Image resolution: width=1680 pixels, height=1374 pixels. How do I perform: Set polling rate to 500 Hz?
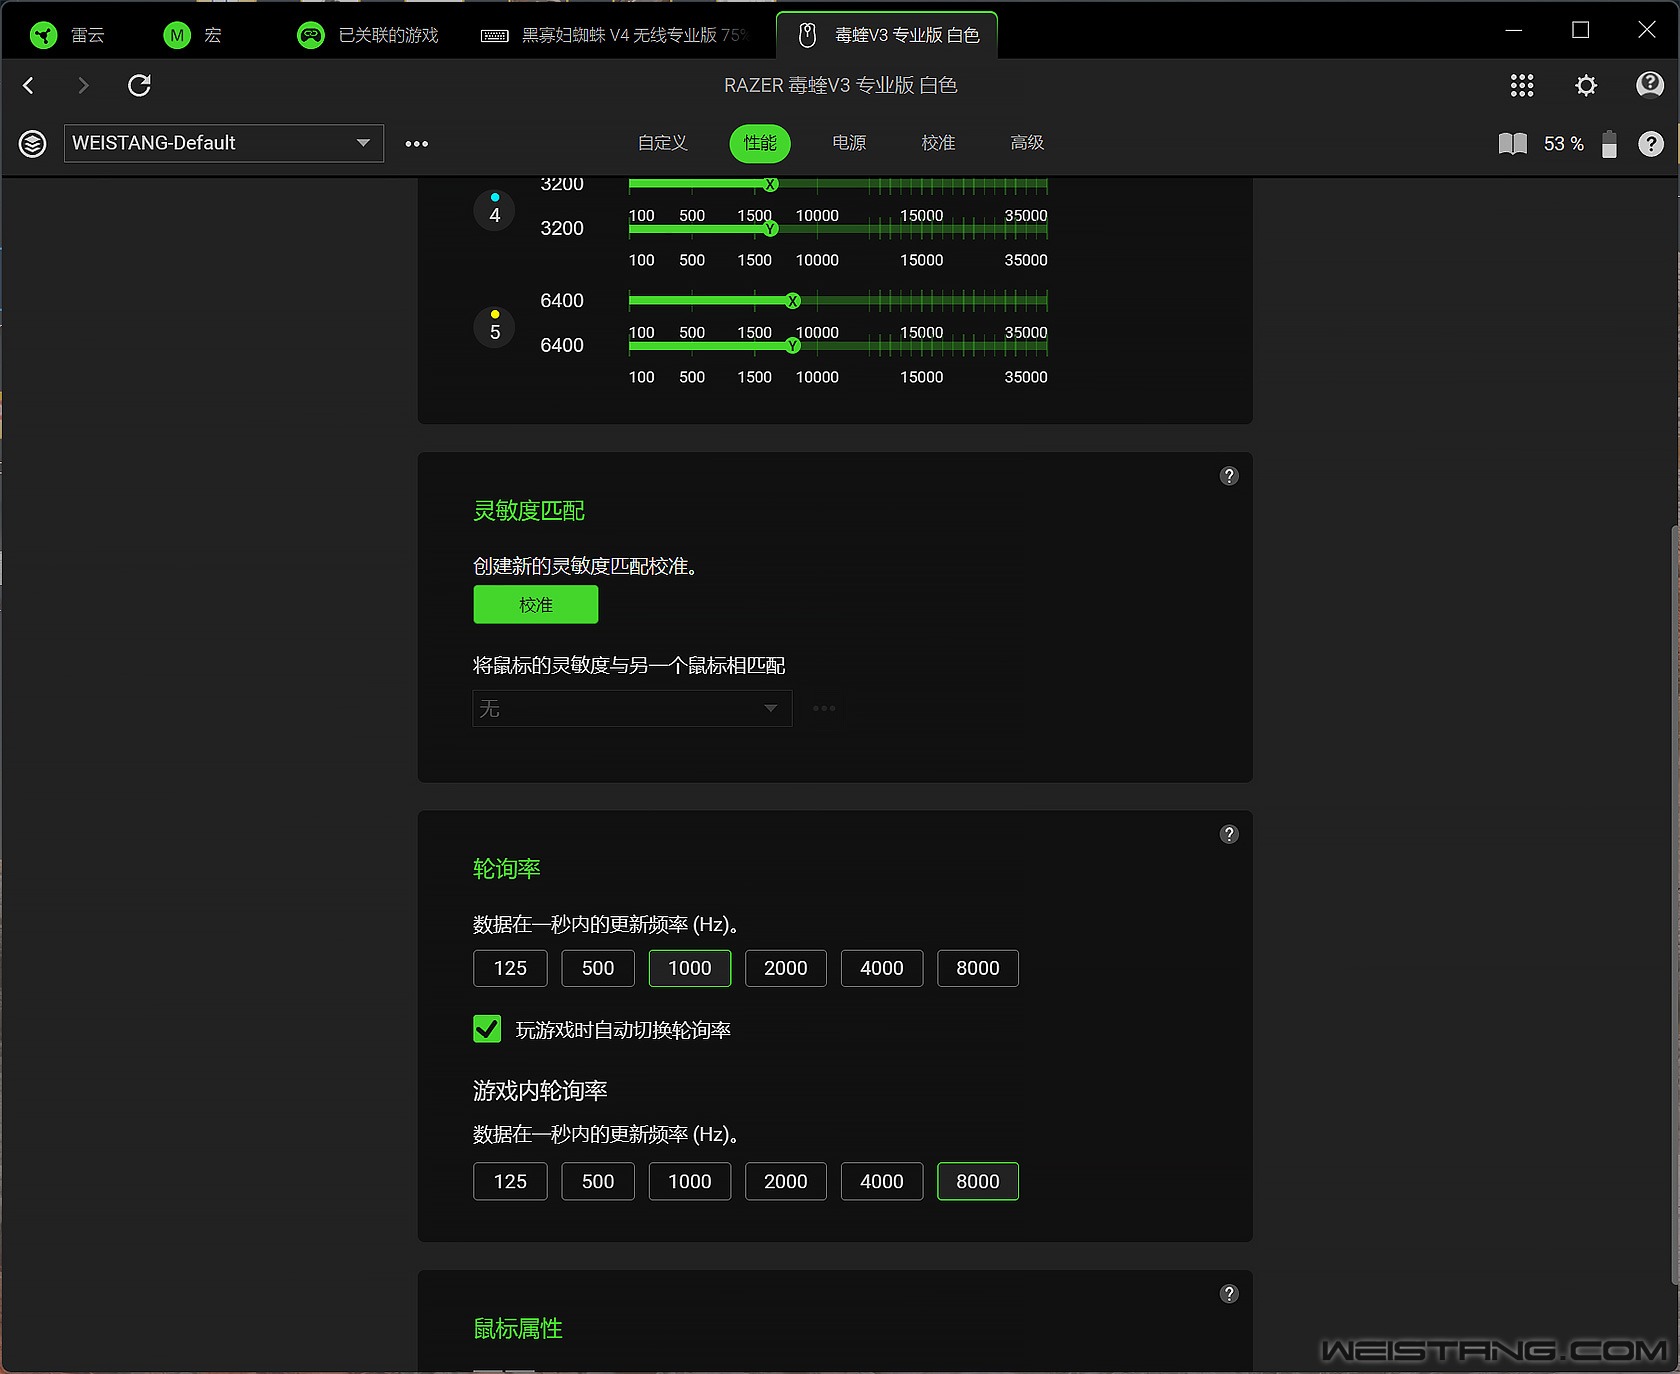[598, 968]
